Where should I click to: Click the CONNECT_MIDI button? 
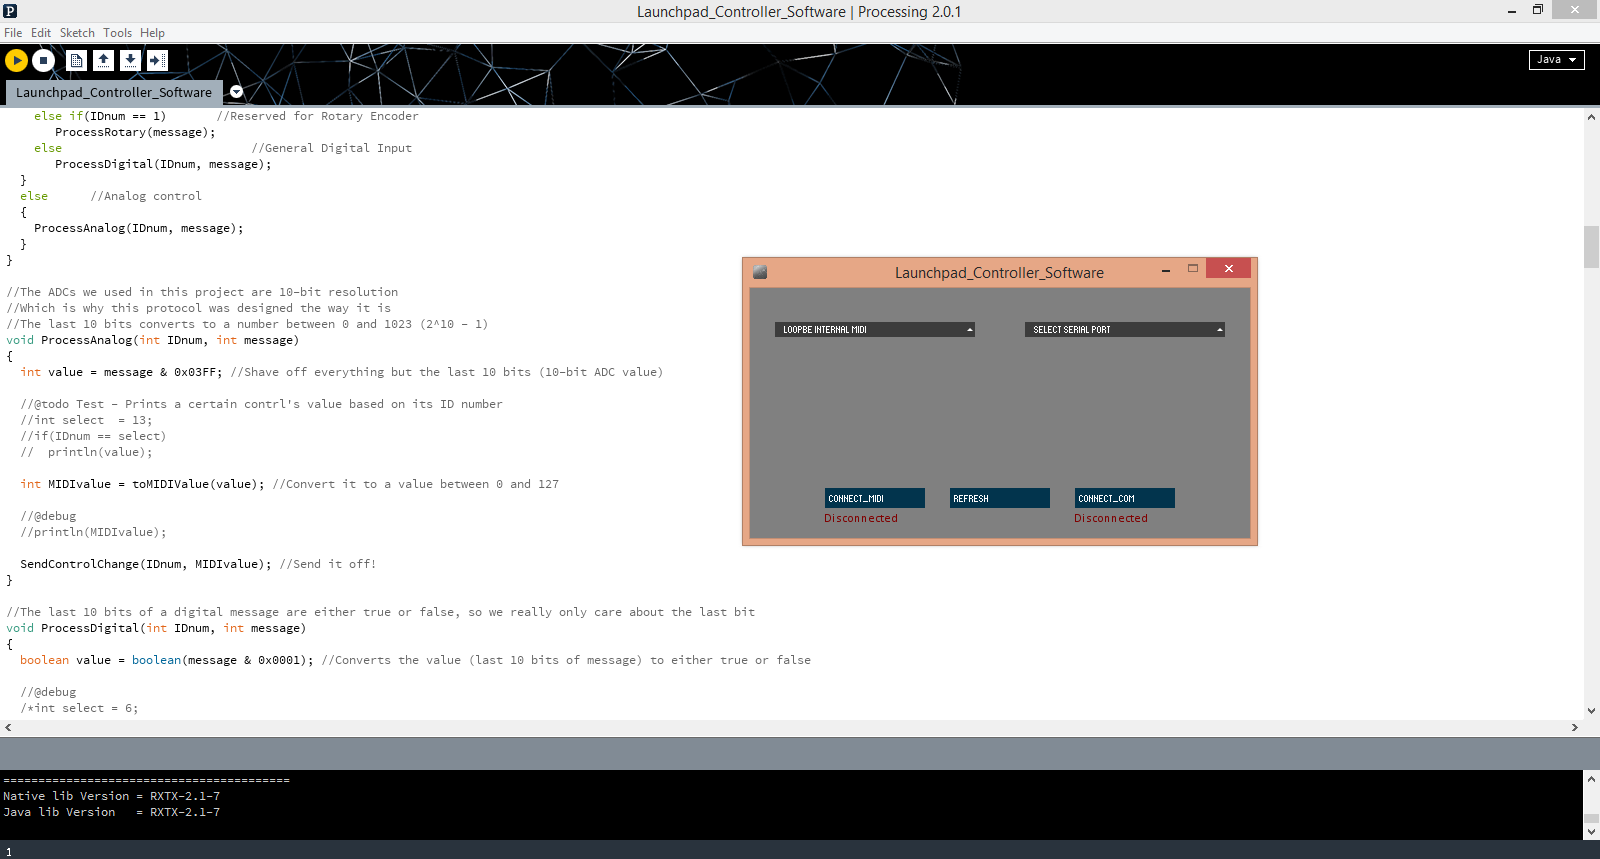click(874, 498)
